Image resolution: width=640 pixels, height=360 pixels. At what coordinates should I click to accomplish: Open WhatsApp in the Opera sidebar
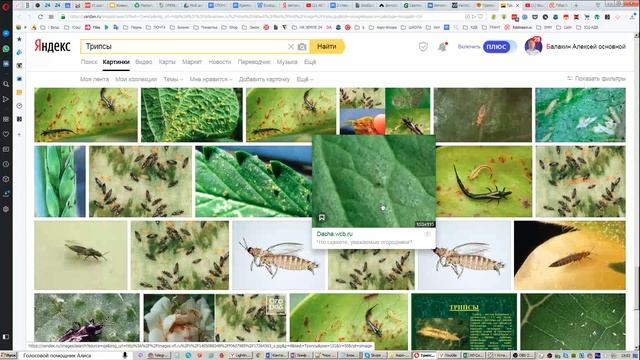6,49
